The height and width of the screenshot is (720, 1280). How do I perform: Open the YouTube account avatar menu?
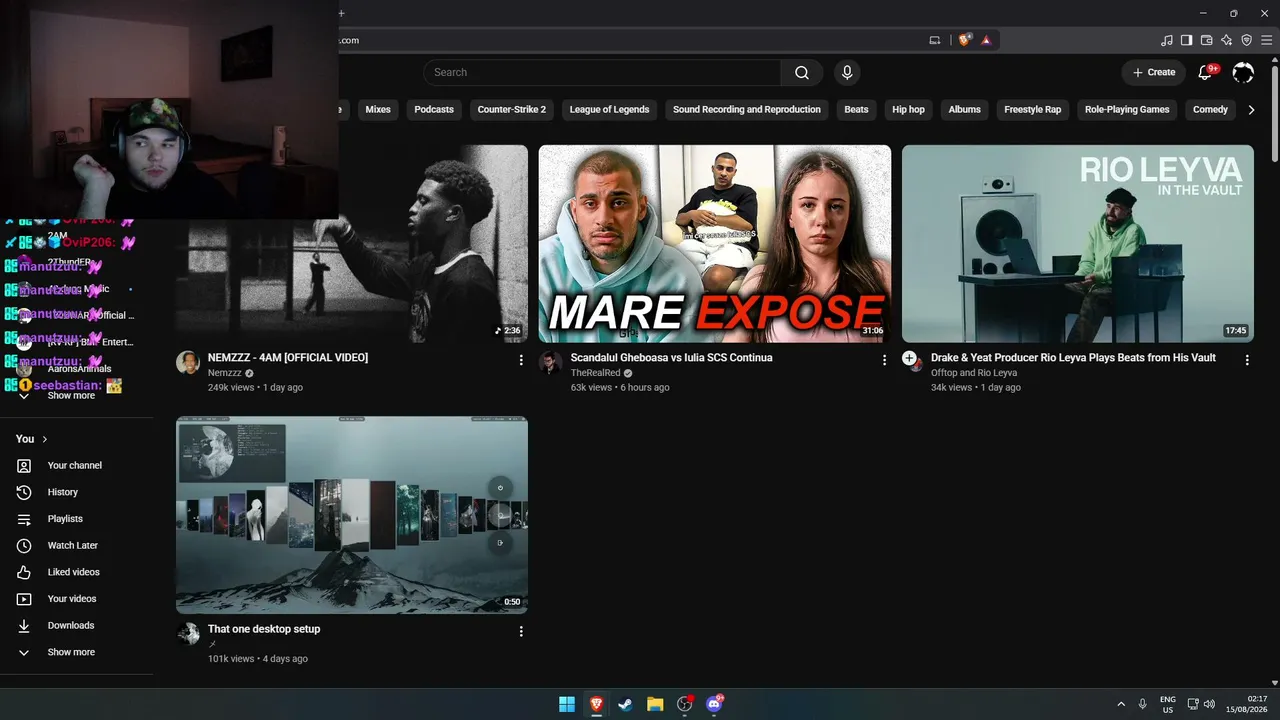point(1243,72)
